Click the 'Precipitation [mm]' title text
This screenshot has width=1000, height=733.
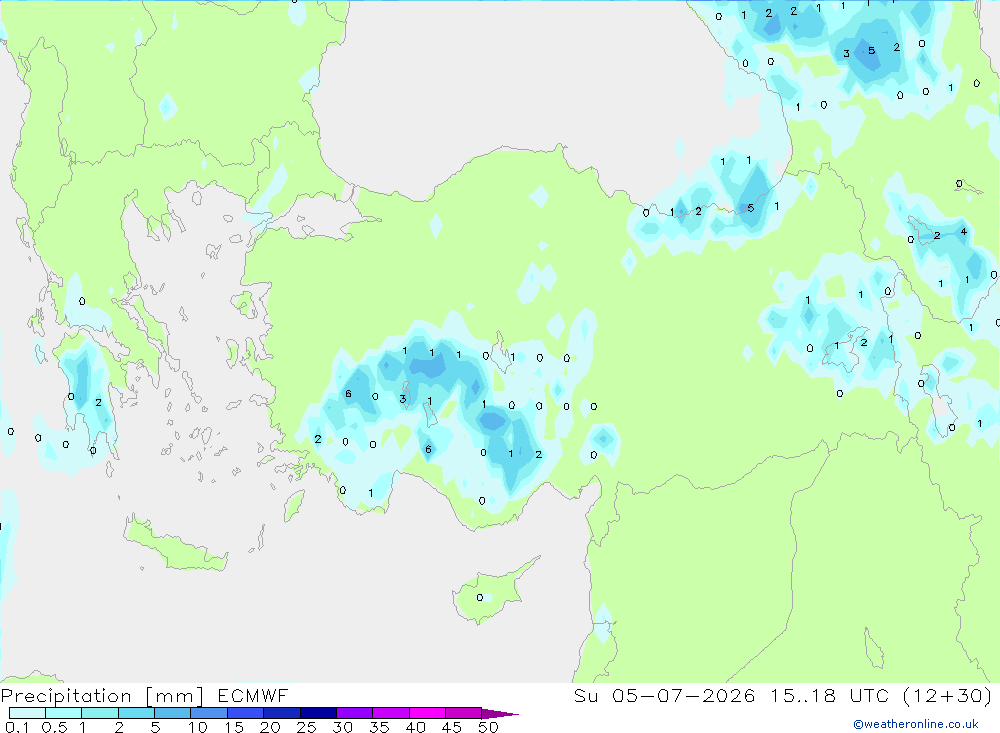(102, 696)
